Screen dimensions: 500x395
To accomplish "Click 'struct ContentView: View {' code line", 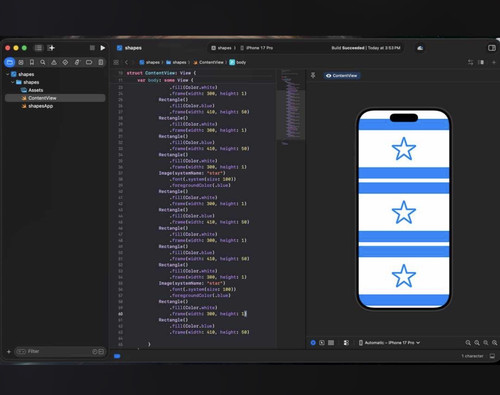I will 161,73.
